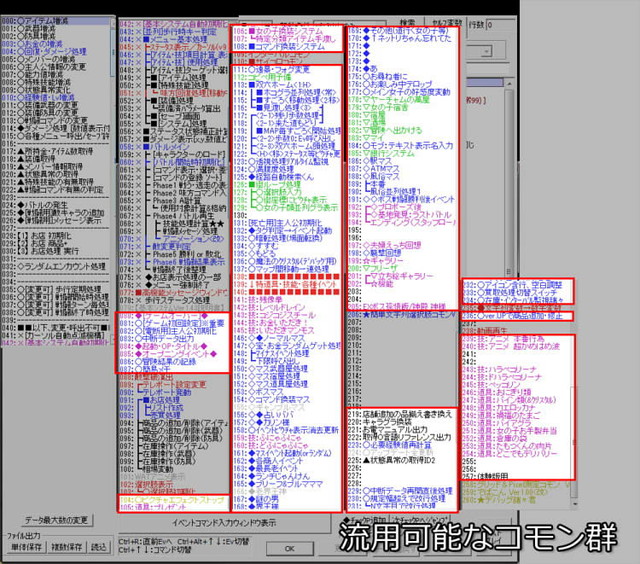Select common 000: アイテム増減
Viewport: 640px width, 564px height.
55,20
